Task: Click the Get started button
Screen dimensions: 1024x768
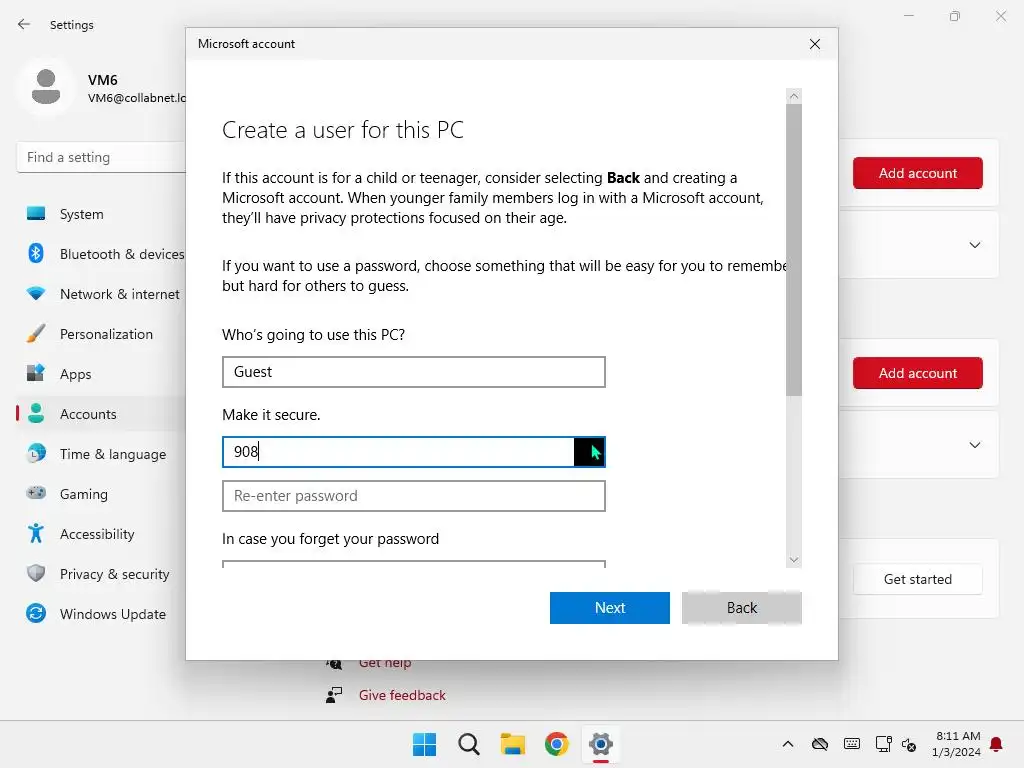Action: point(918,579)
